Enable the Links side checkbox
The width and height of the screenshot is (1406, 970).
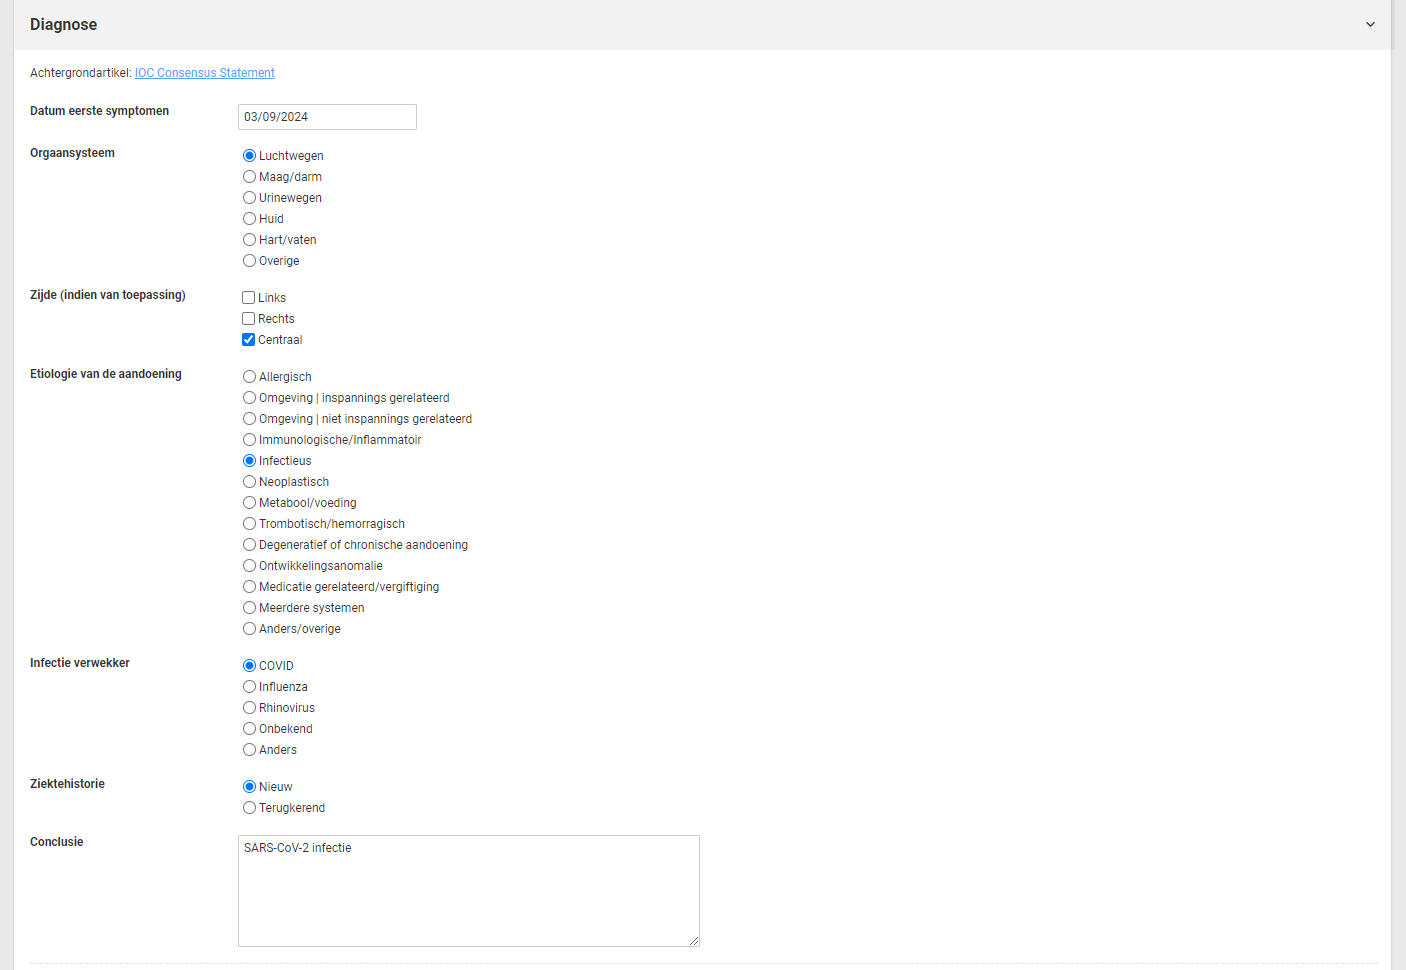[249, 298]
